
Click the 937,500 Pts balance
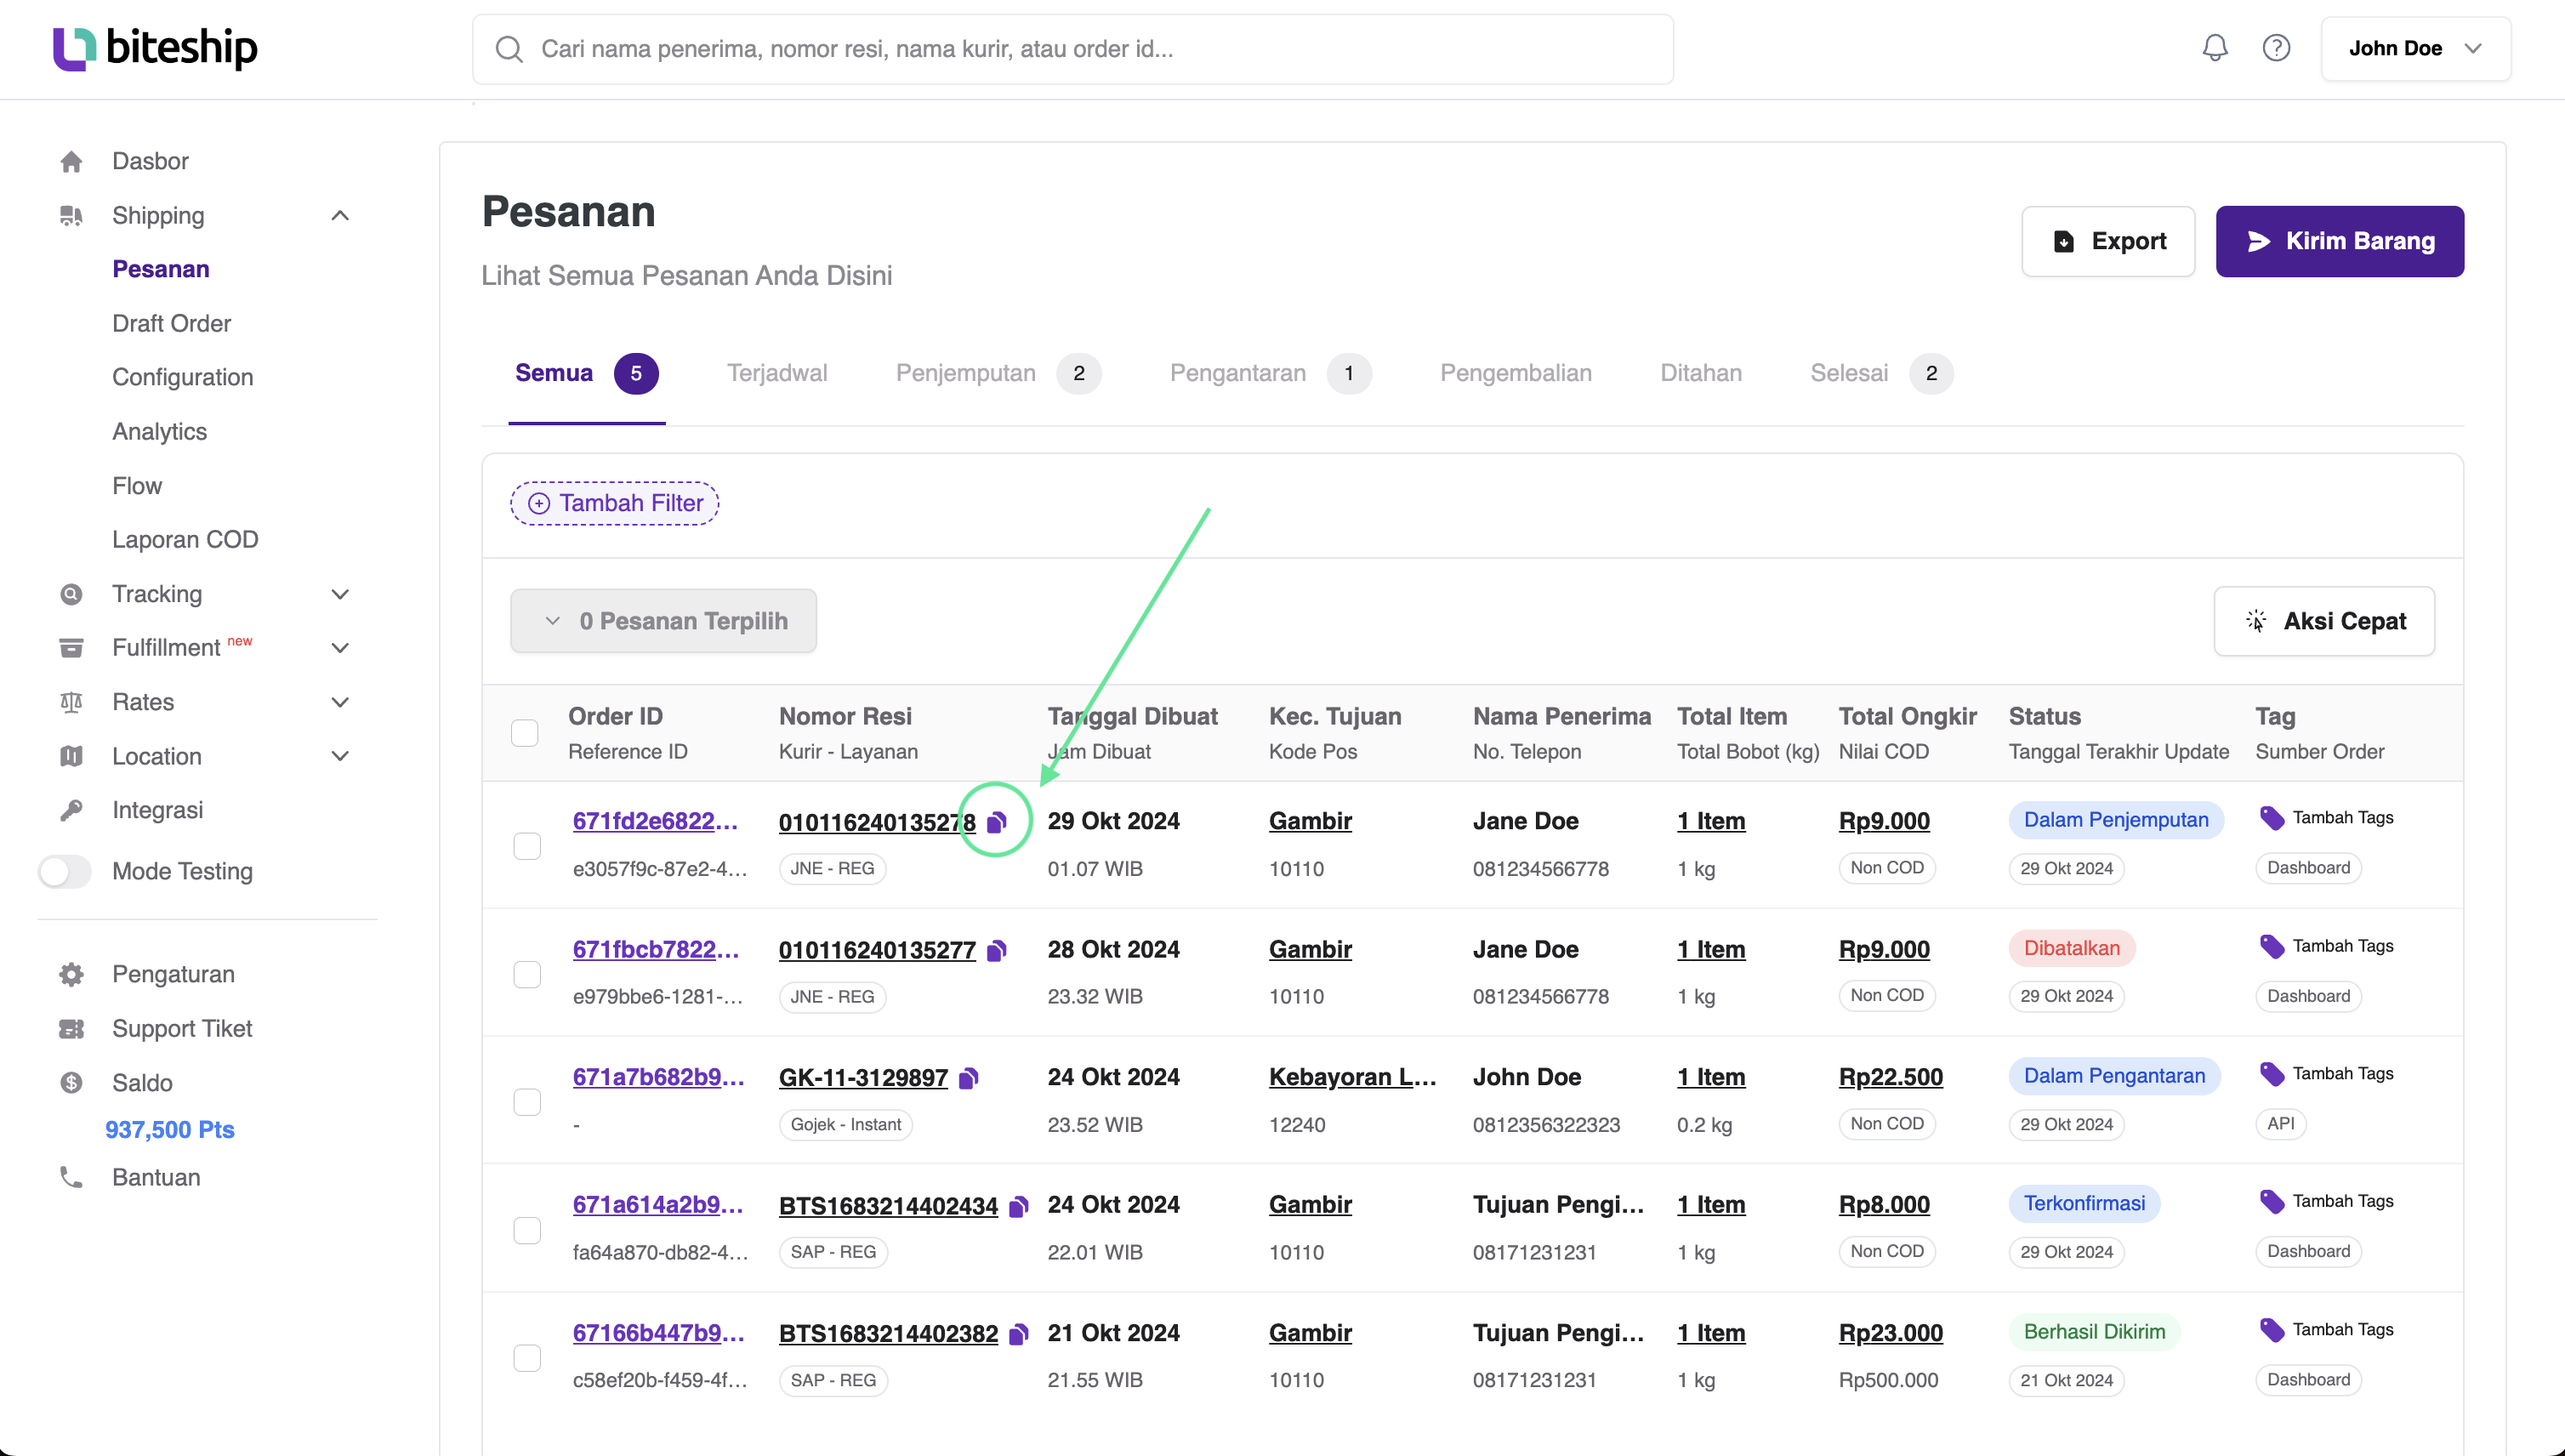click(170, 1130)
